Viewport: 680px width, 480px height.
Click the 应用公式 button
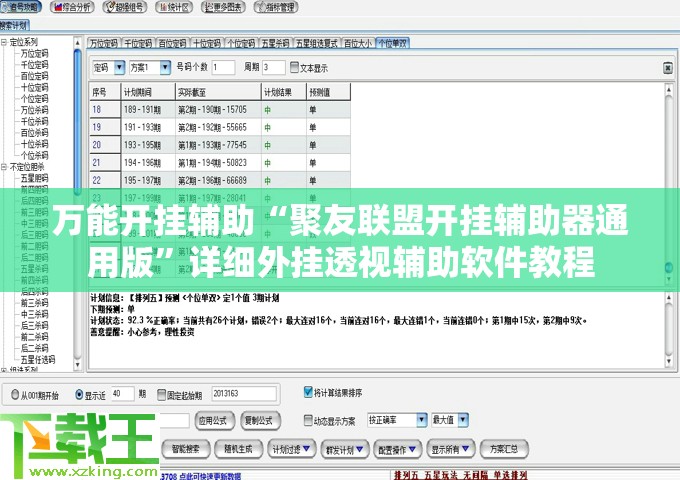pos(214,421)
